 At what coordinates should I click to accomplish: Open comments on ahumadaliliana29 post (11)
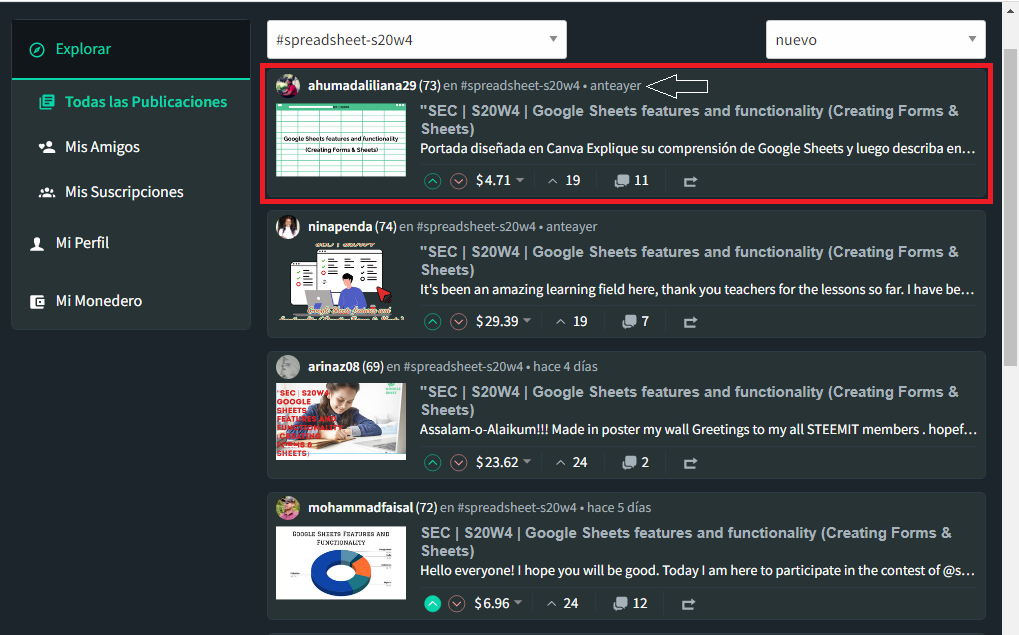click(x=632, y=181)
